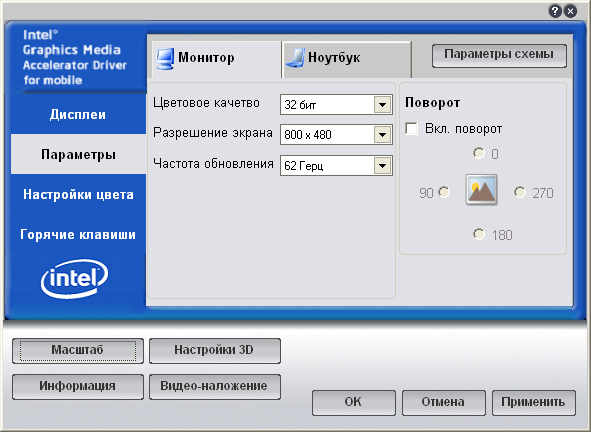This screenshot has width=591, height=432.
Task: Click the help question mark icon
Action: click(x=555, y=11)
